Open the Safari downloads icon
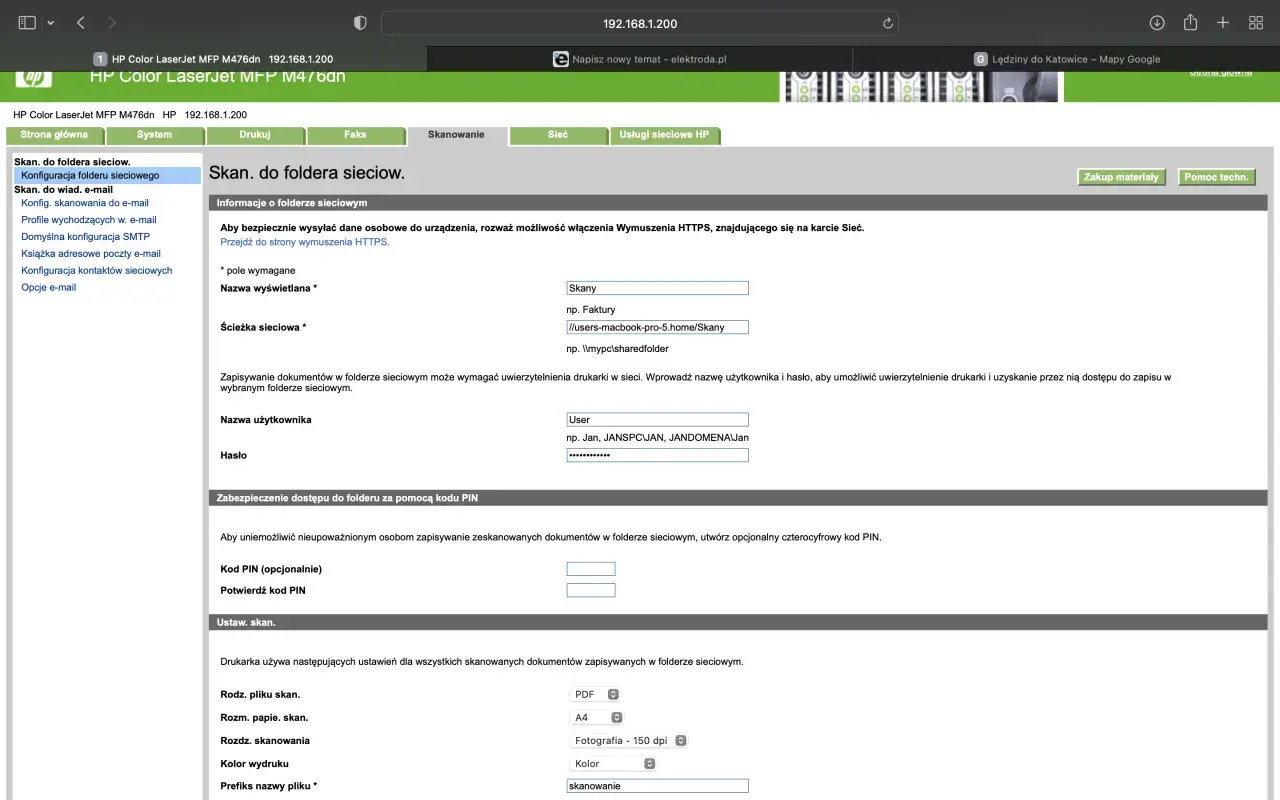This screenshot has height=800, width=1280. coord(1157,23)
